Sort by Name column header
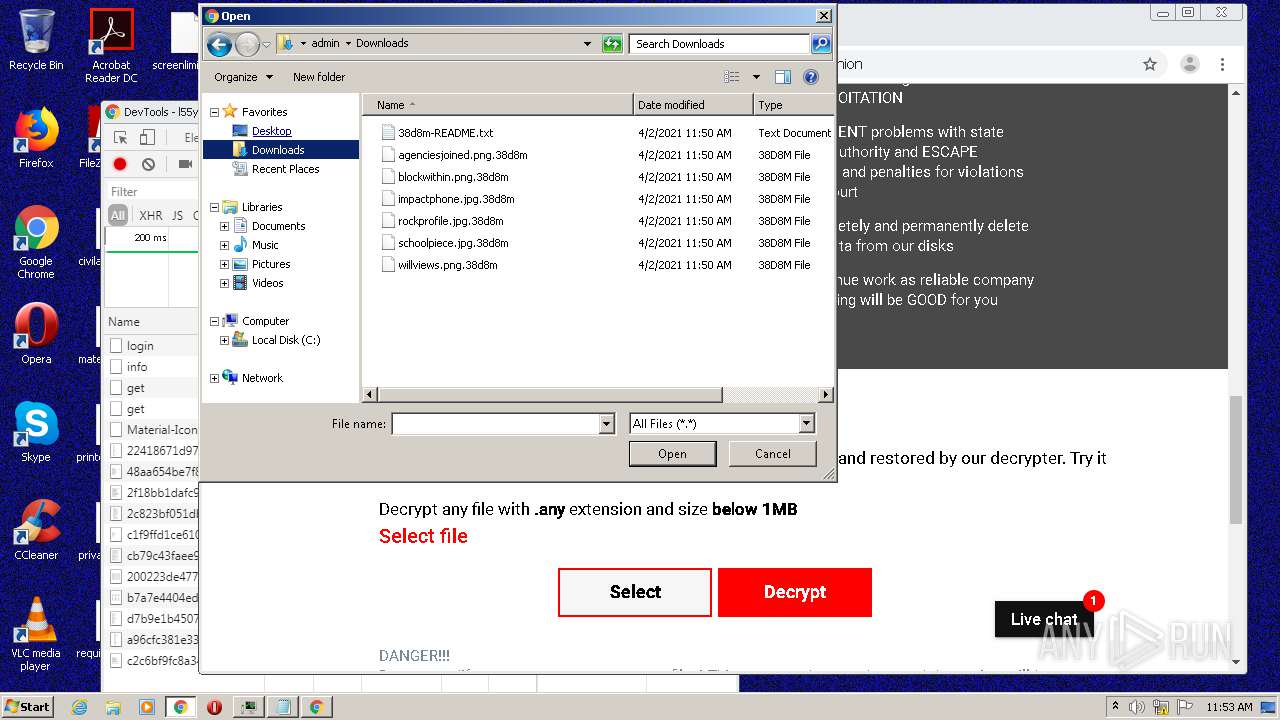This screenshot has width=1280, height=720. tap(497, 105)
